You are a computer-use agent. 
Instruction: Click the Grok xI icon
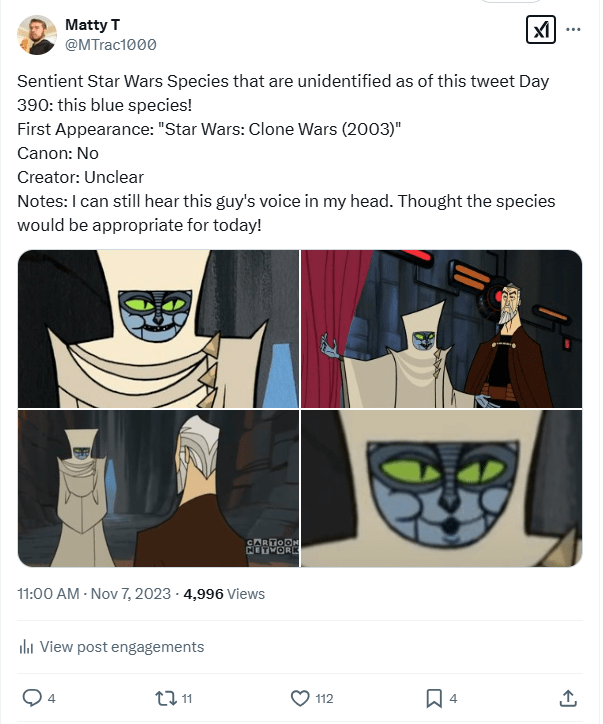[x=540, y=30]
